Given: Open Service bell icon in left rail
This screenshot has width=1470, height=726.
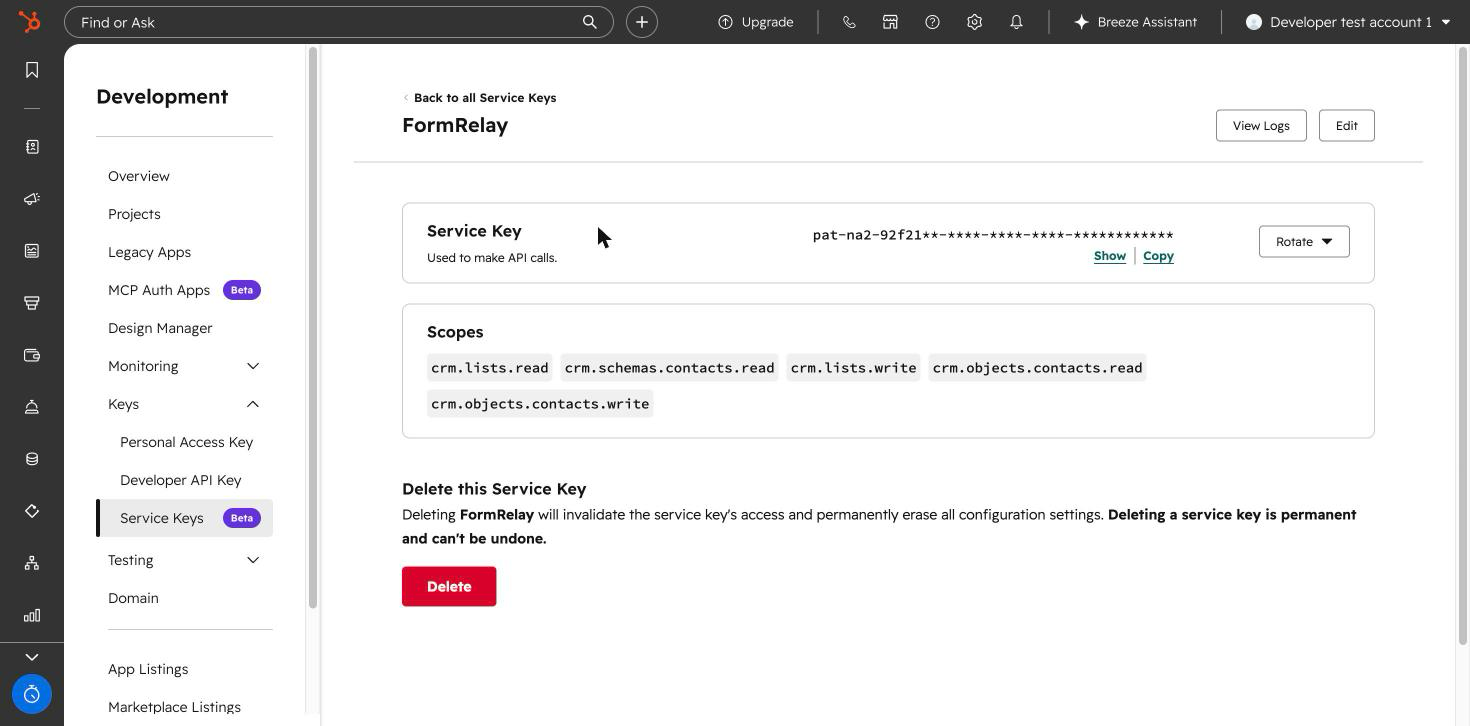Looking at the screenshot, I should tap(32, 407).
